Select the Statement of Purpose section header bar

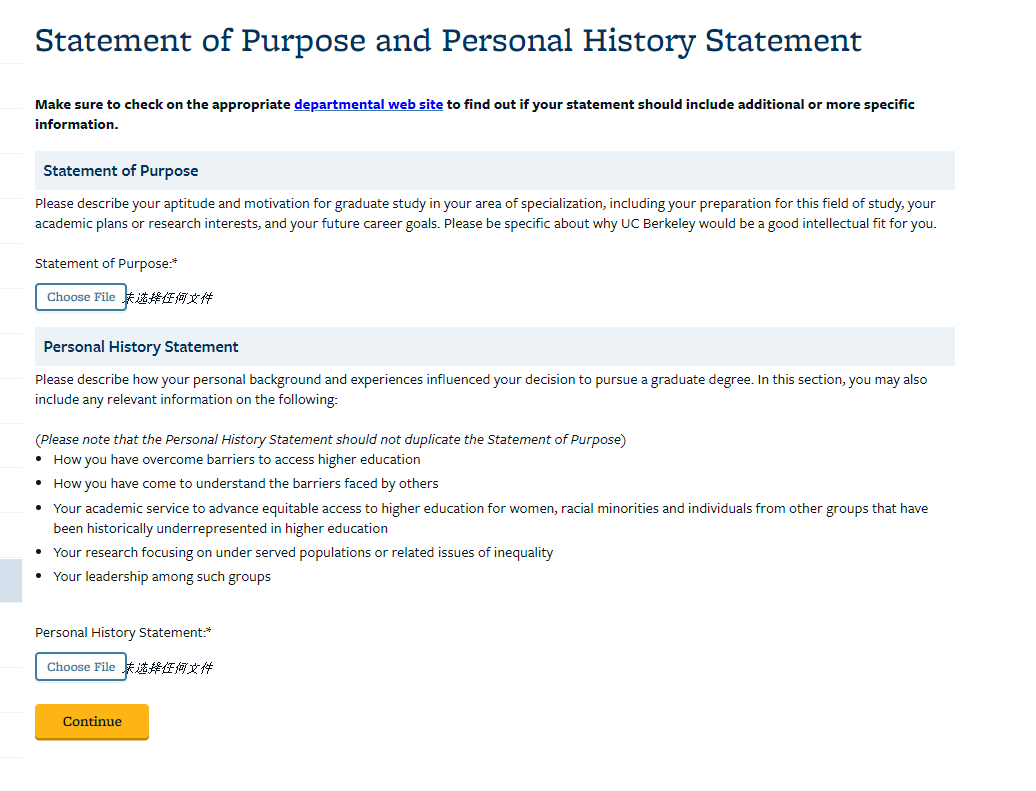494,171
